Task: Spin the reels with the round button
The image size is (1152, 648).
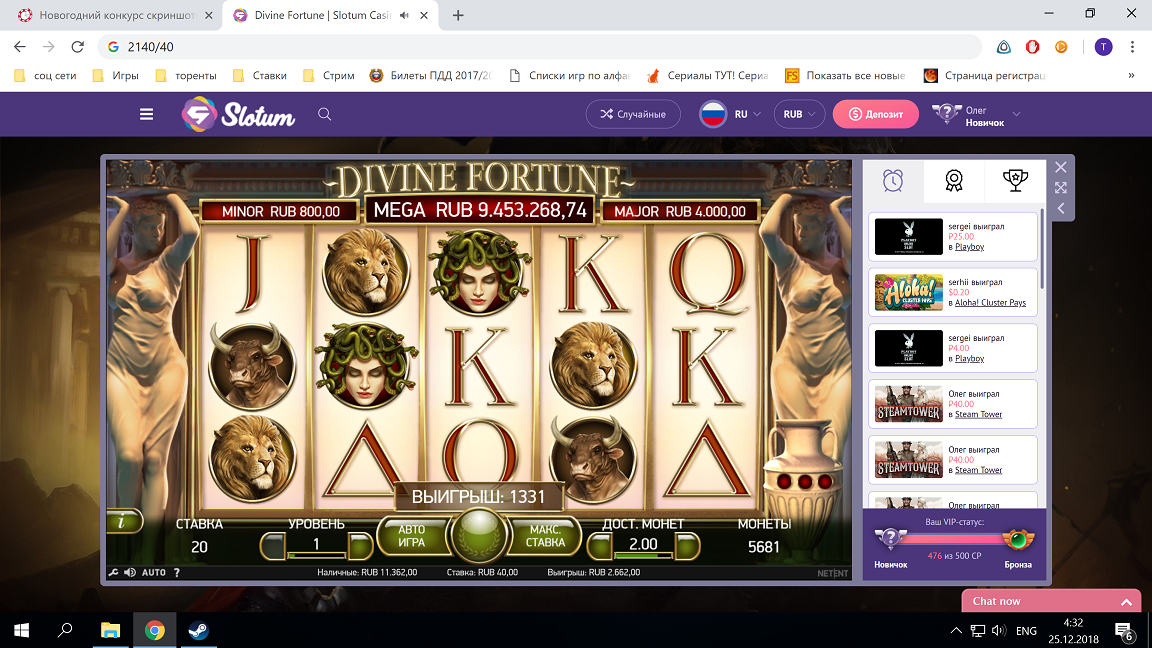Action: 479,534
